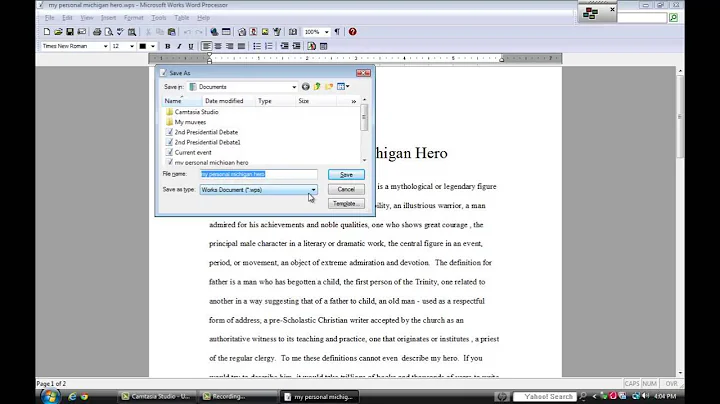720x404 pixels.
Task: Open the Tools menu
Action: (x=158, y=18)
